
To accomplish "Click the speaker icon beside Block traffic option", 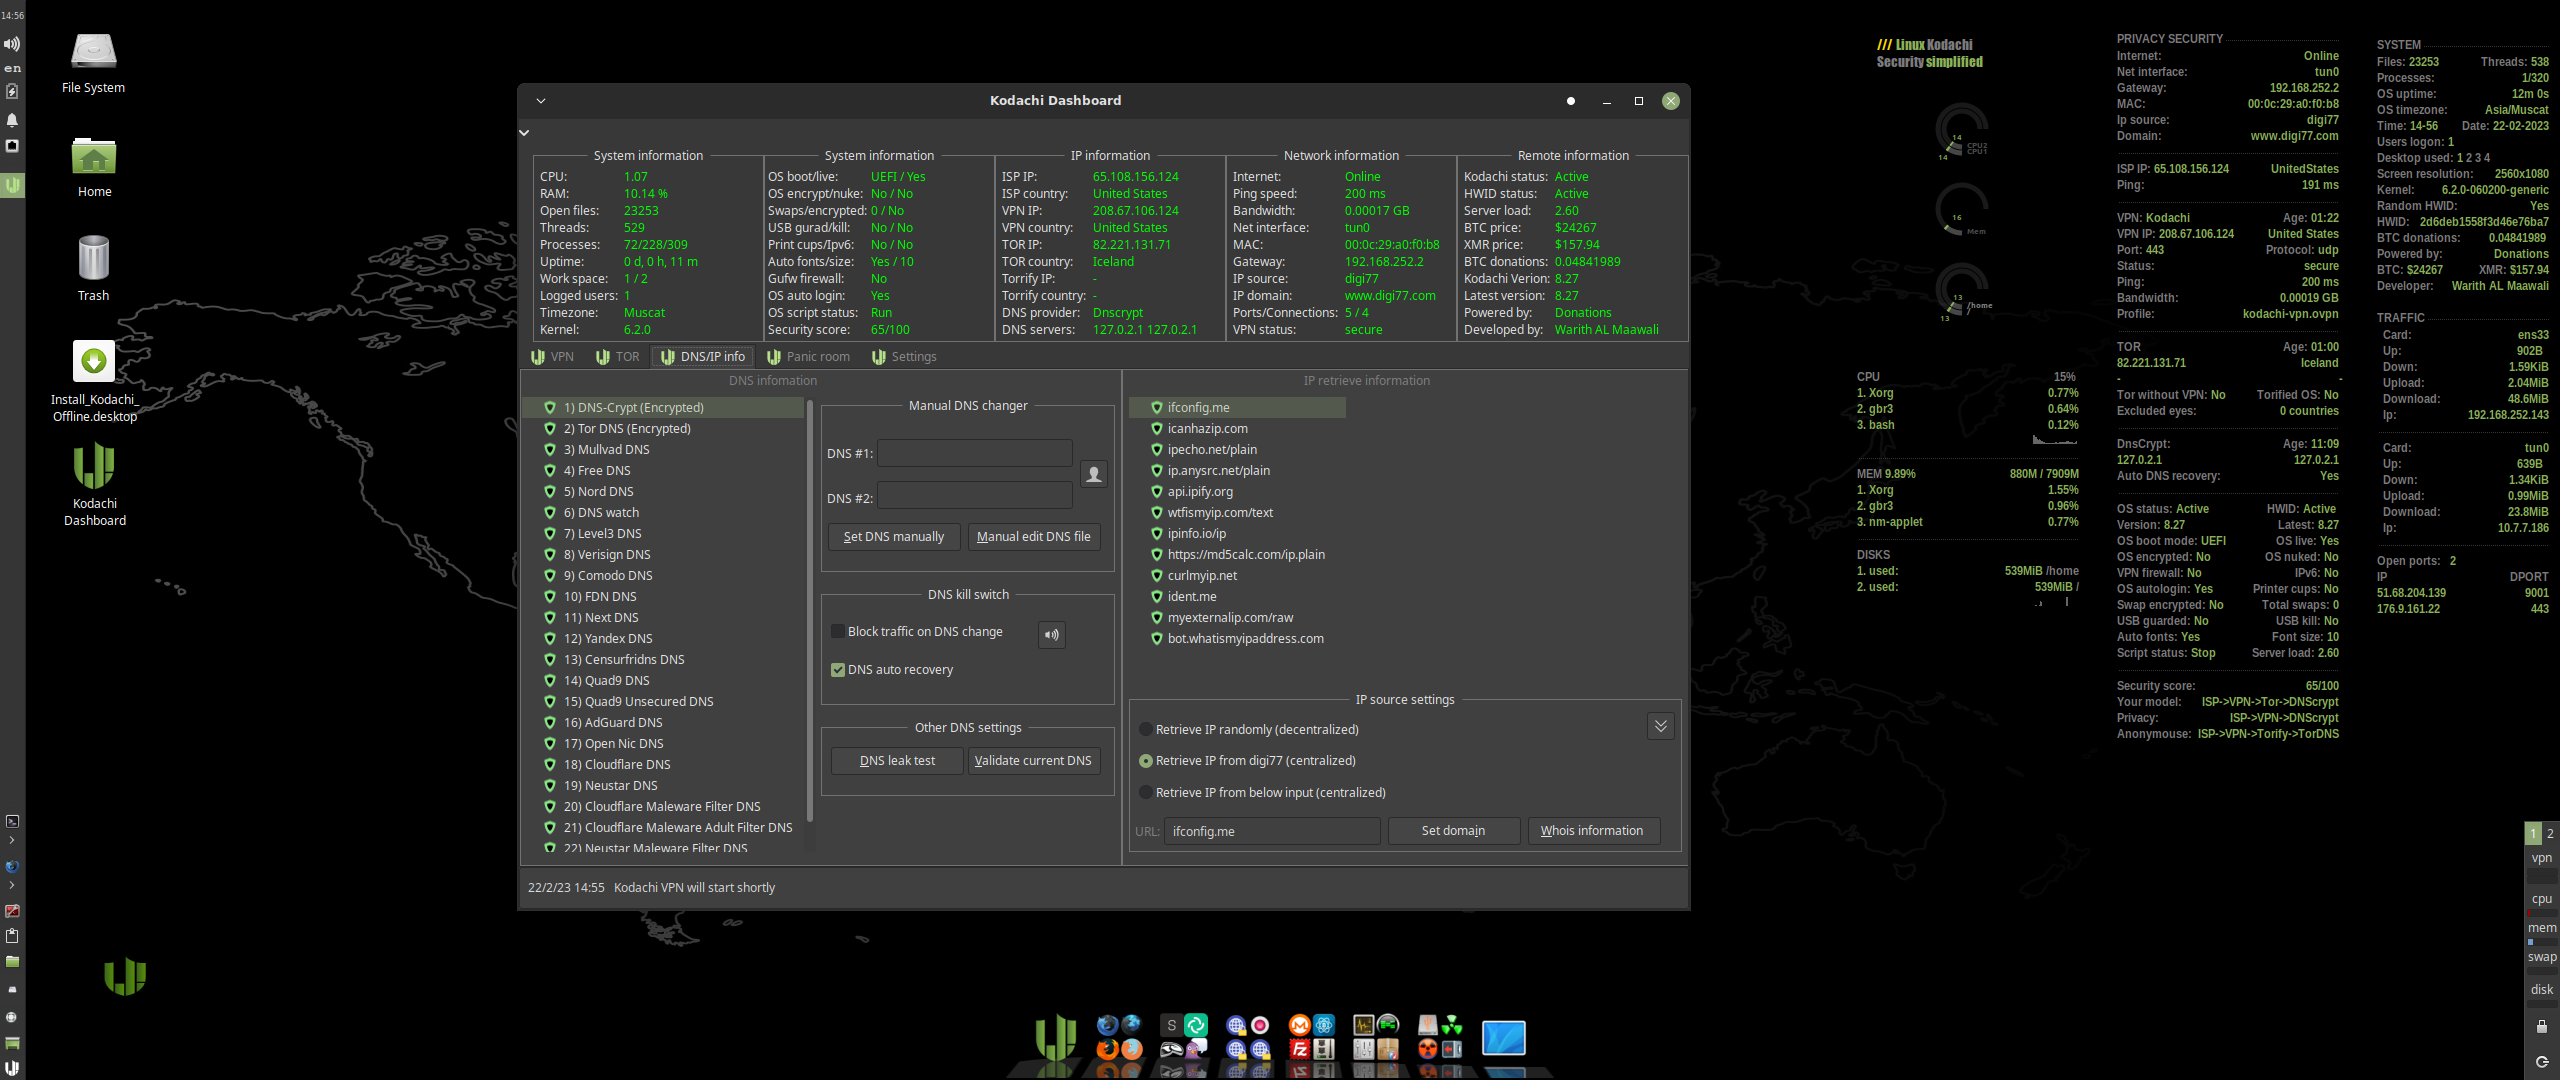I will click(x=1052, y=635).
